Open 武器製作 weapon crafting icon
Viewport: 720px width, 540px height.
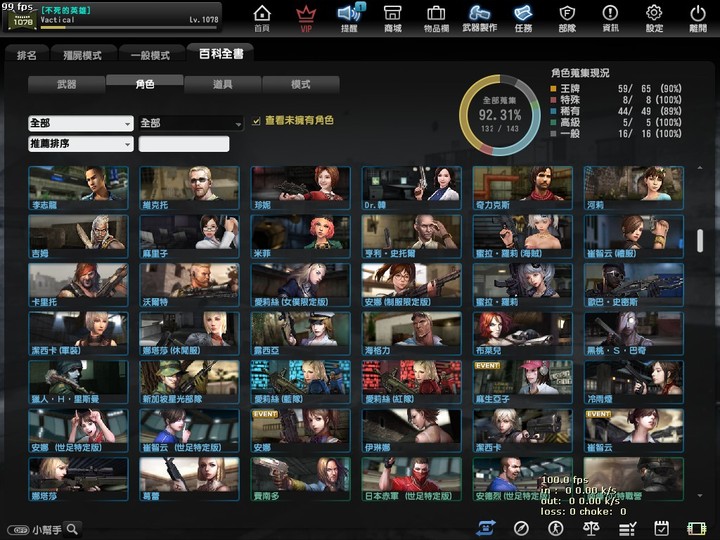[480, 16]
